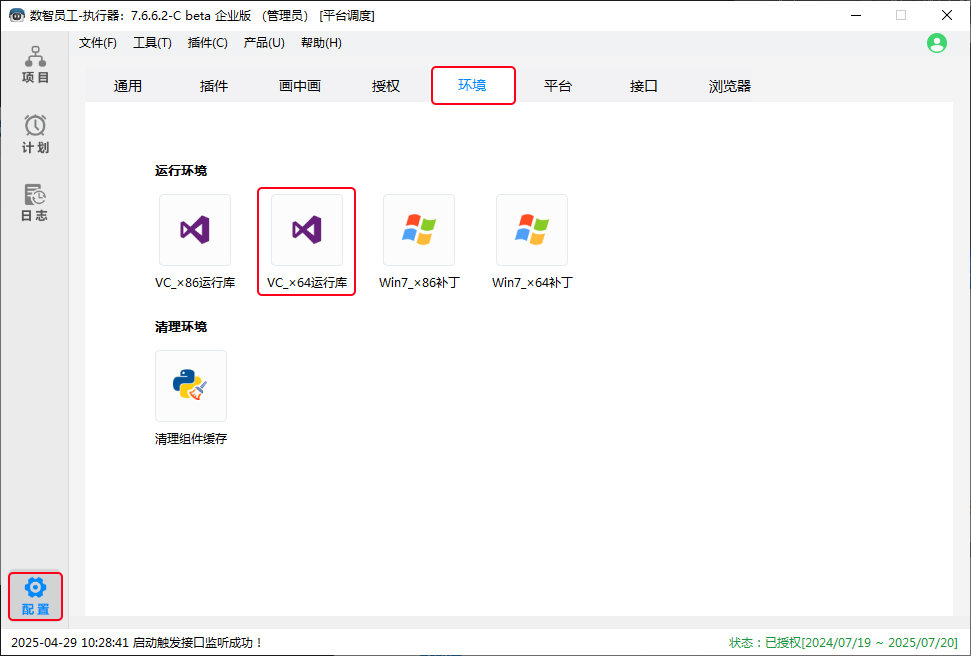
Task: Click the VC_×86运行库 Visual Studio icon
Action: point(195,231)
